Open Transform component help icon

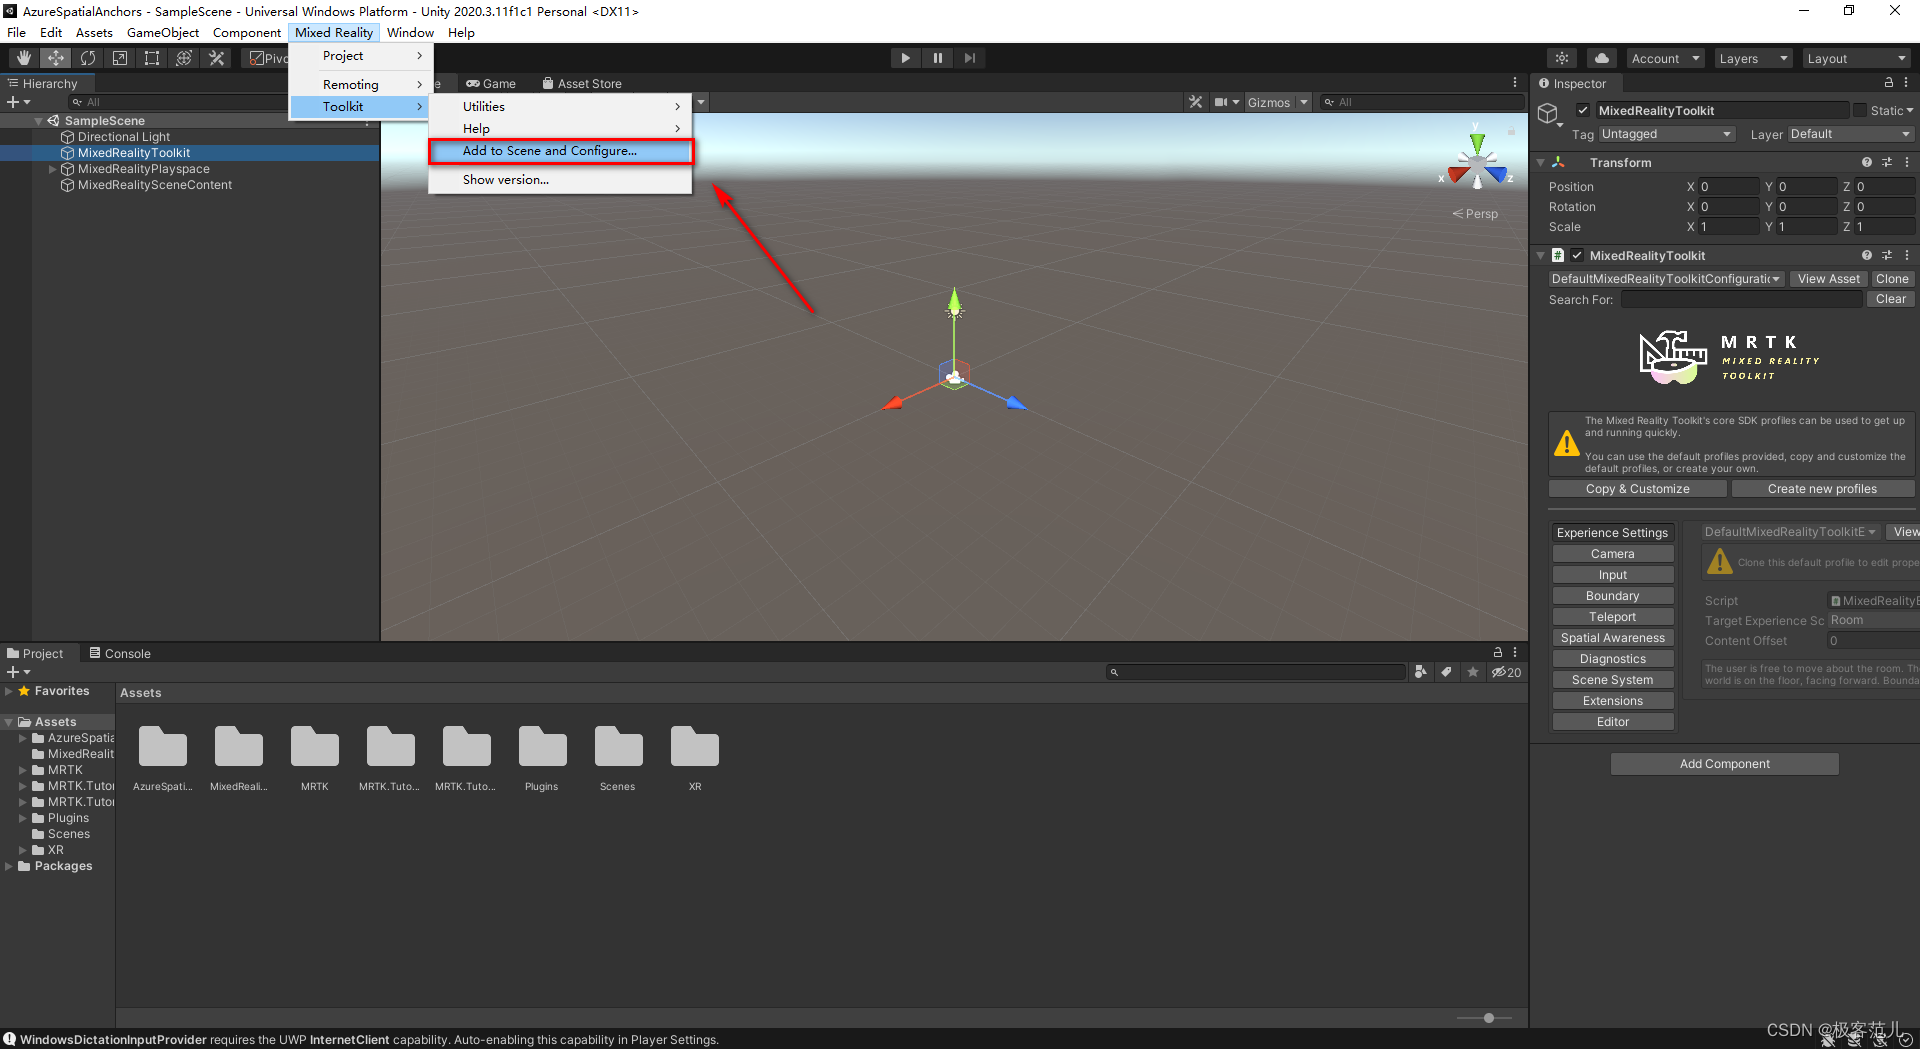pyautogui.click(x=1867, y=162)
